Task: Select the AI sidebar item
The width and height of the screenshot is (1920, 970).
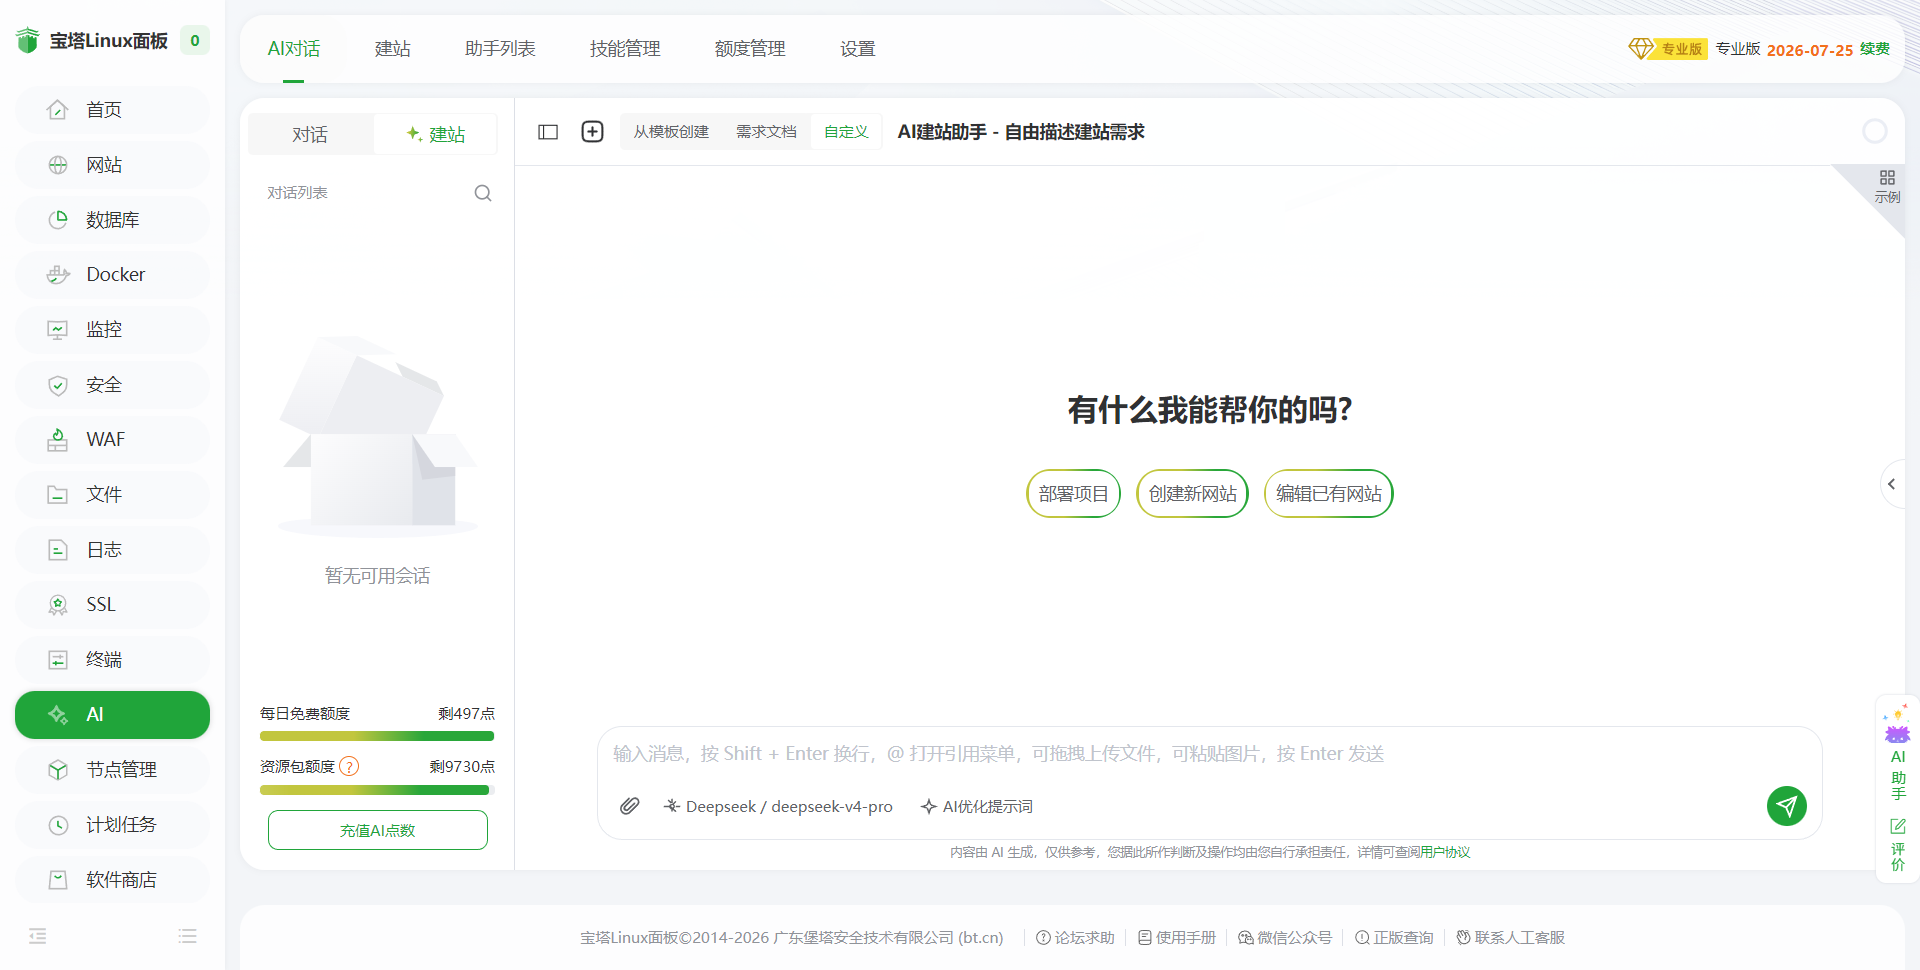Action: click(x=112, y=715)
